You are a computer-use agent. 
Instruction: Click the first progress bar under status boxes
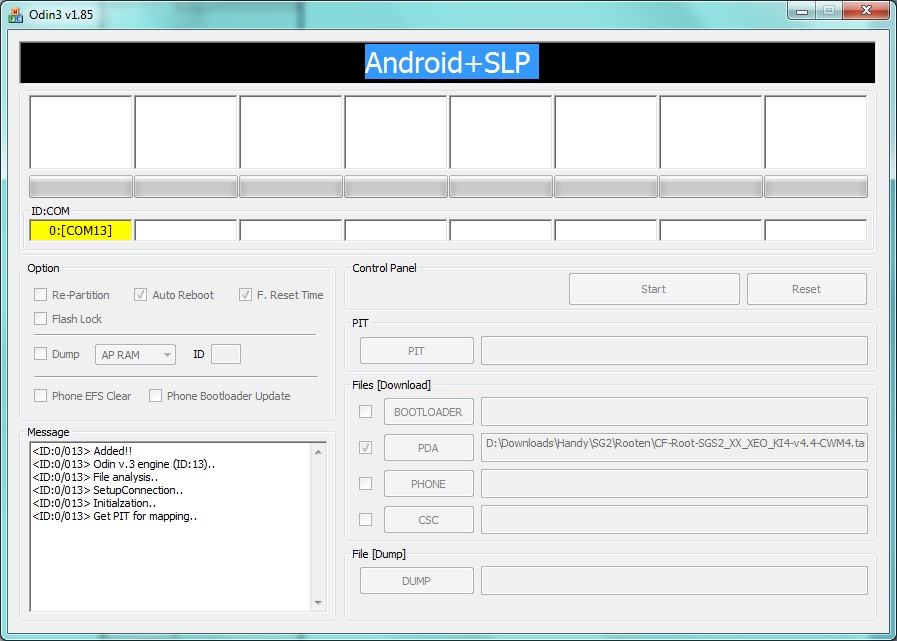pos(81,187)
